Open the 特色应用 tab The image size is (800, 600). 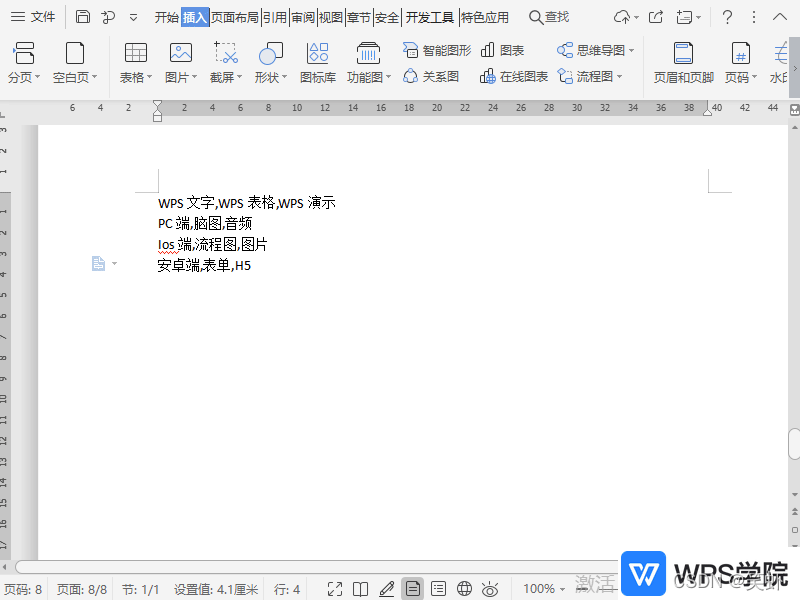(x=485, y=17)
